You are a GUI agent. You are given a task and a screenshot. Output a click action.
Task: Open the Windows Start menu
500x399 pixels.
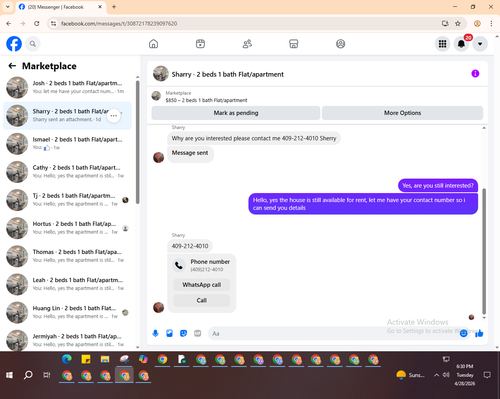click(9, 375)
